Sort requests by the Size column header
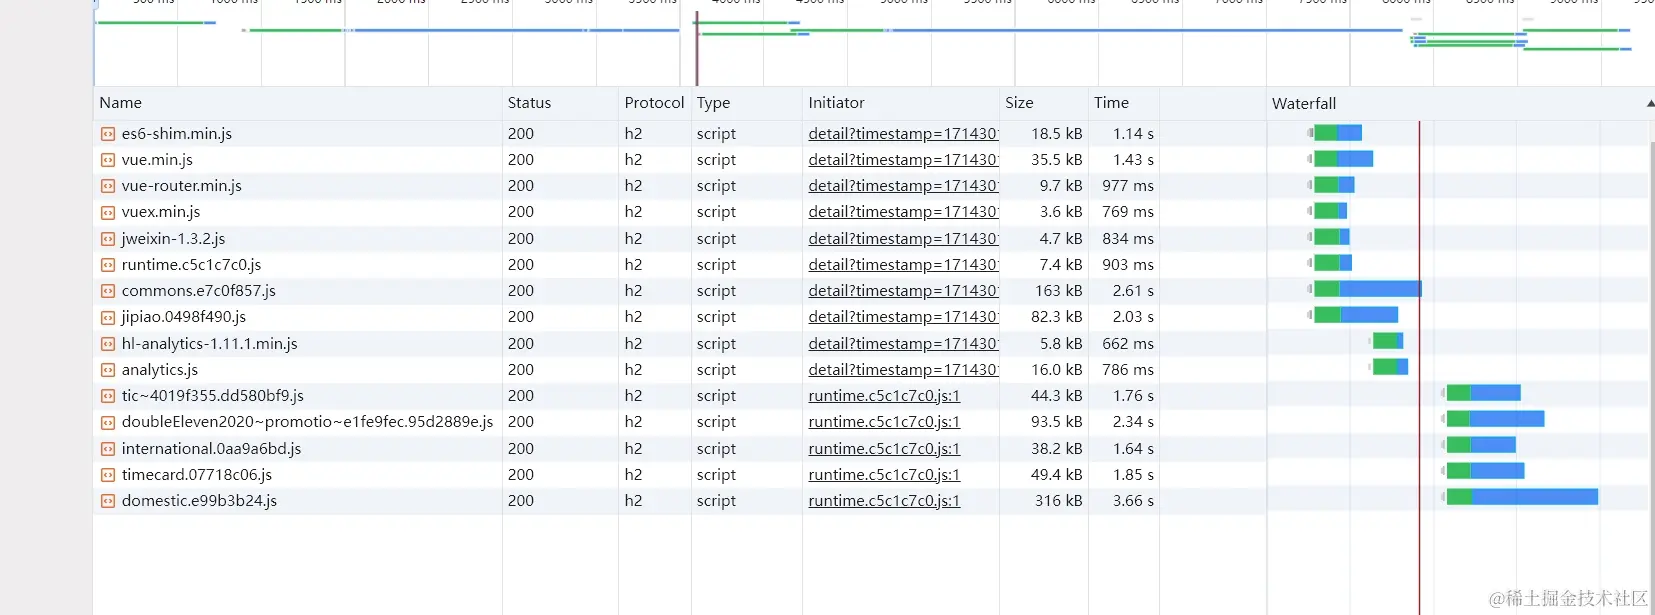 point(1019,103)
